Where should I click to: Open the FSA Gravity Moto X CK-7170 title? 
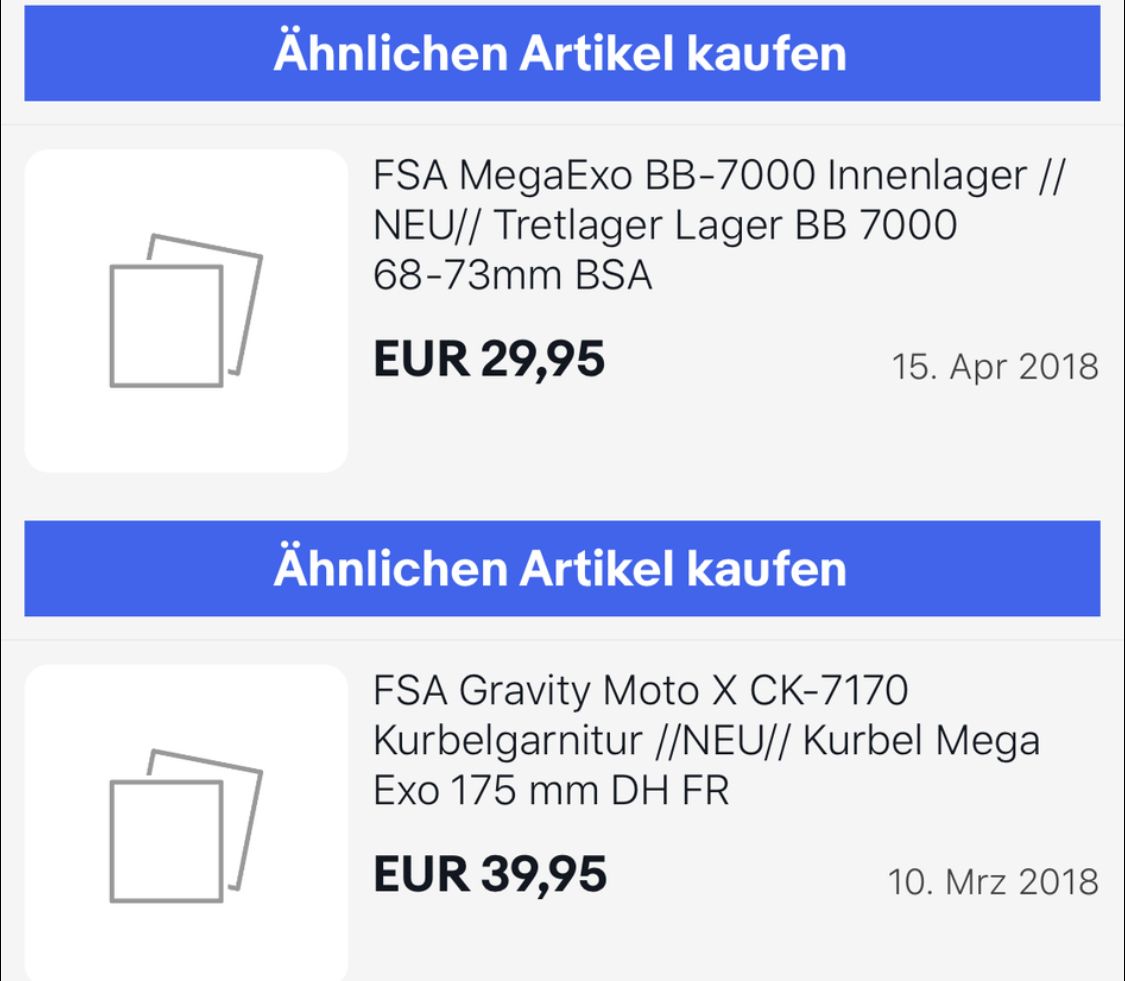pos(640,692)
